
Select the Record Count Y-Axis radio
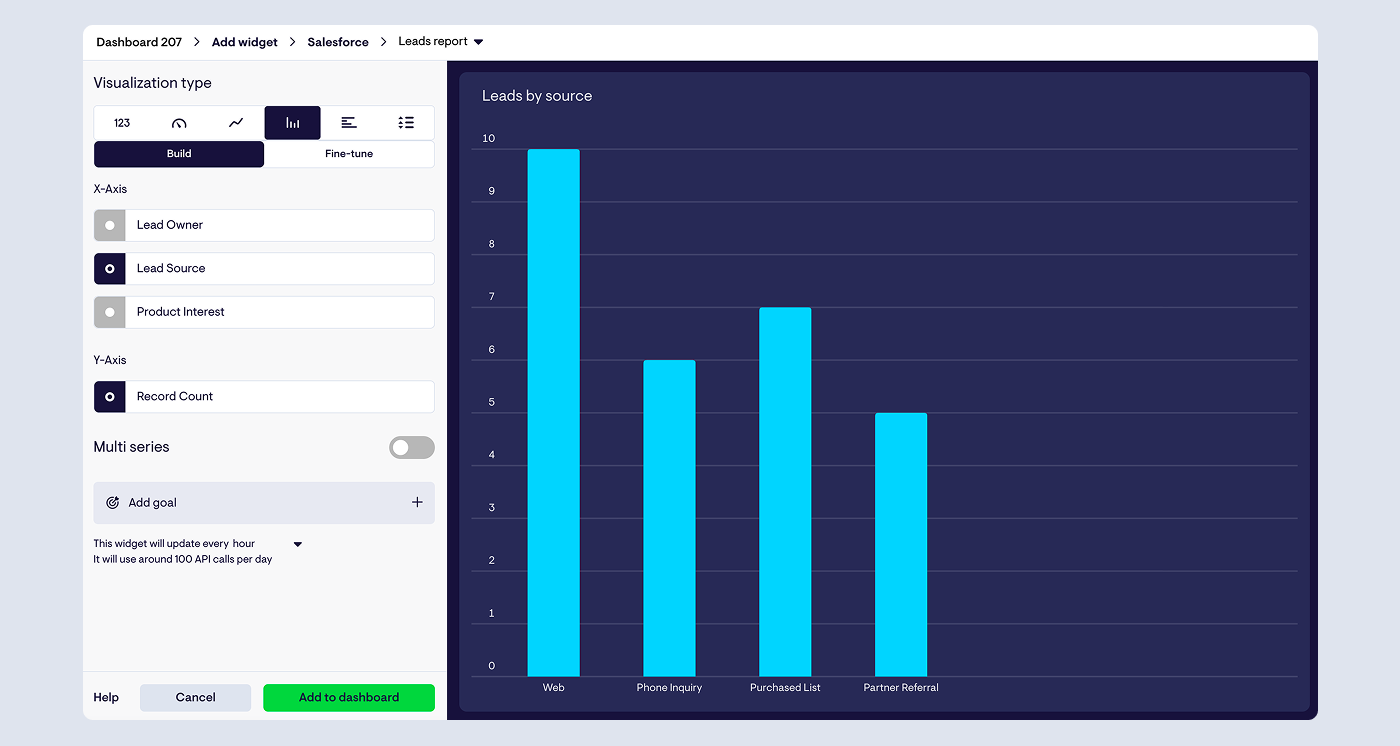click(110, 397)
